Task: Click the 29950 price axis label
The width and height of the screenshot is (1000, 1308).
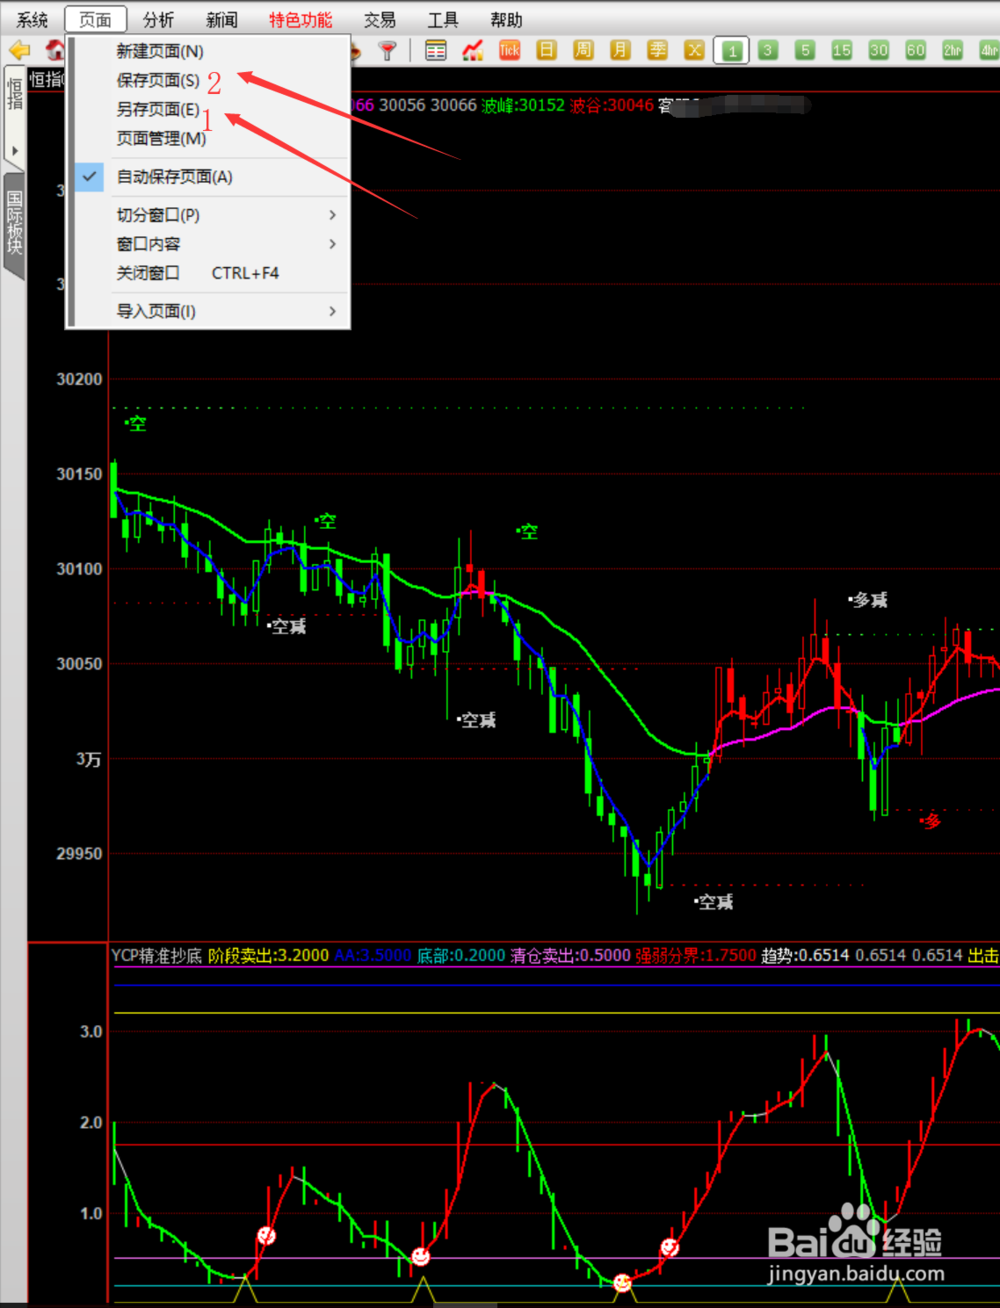Action: point(79,854)
